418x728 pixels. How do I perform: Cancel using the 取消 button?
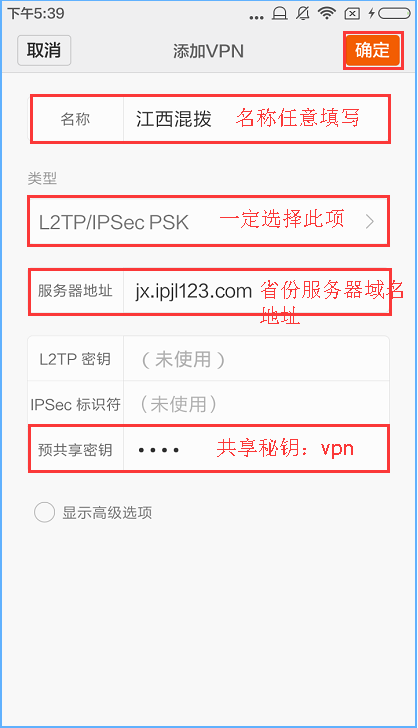(44, 50)
